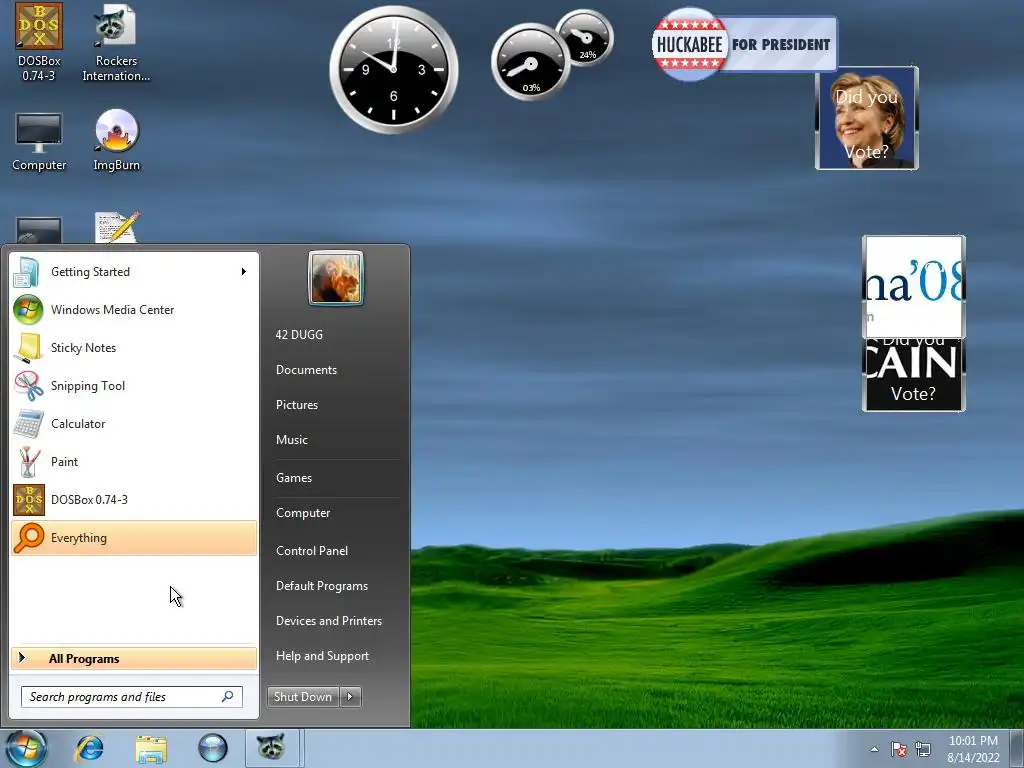Screen dimensions: 1024x768
Task: Expand All Programs list
Action: 134,658
